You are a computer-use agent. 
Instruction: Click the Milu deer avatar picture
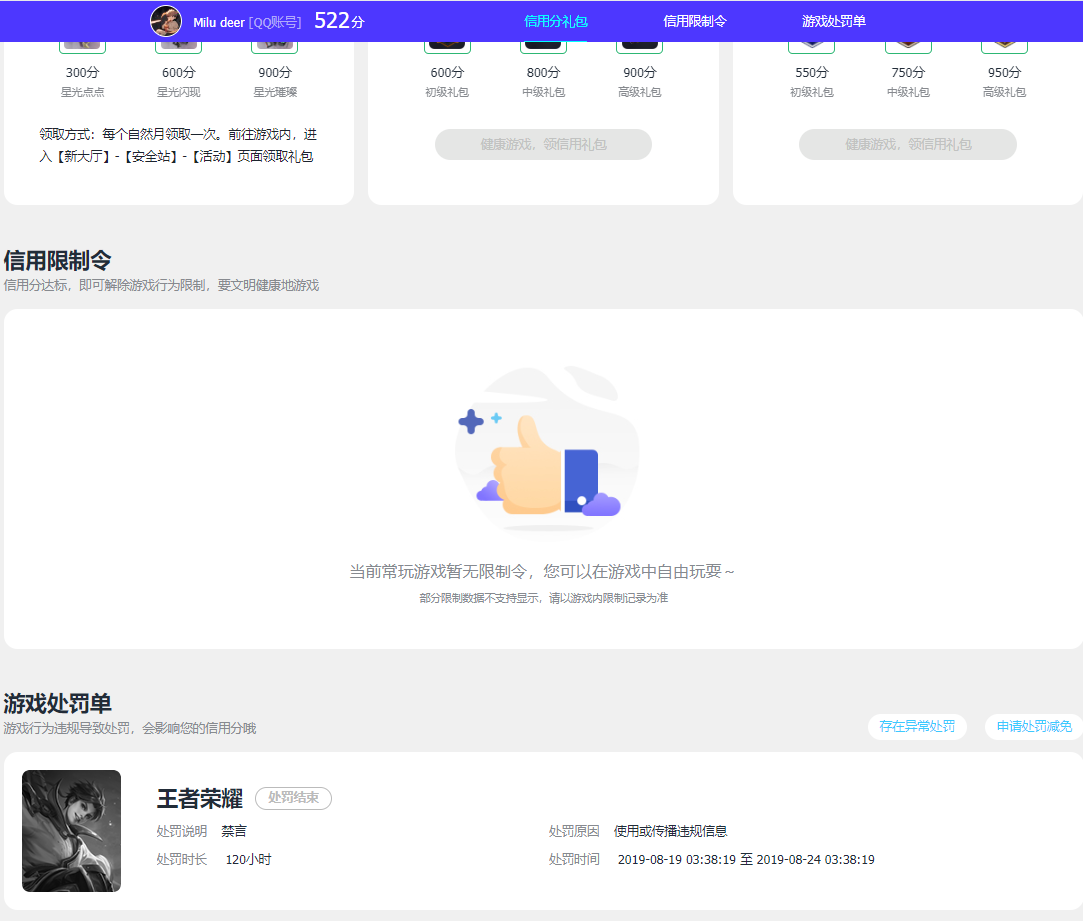click(166, 20)
